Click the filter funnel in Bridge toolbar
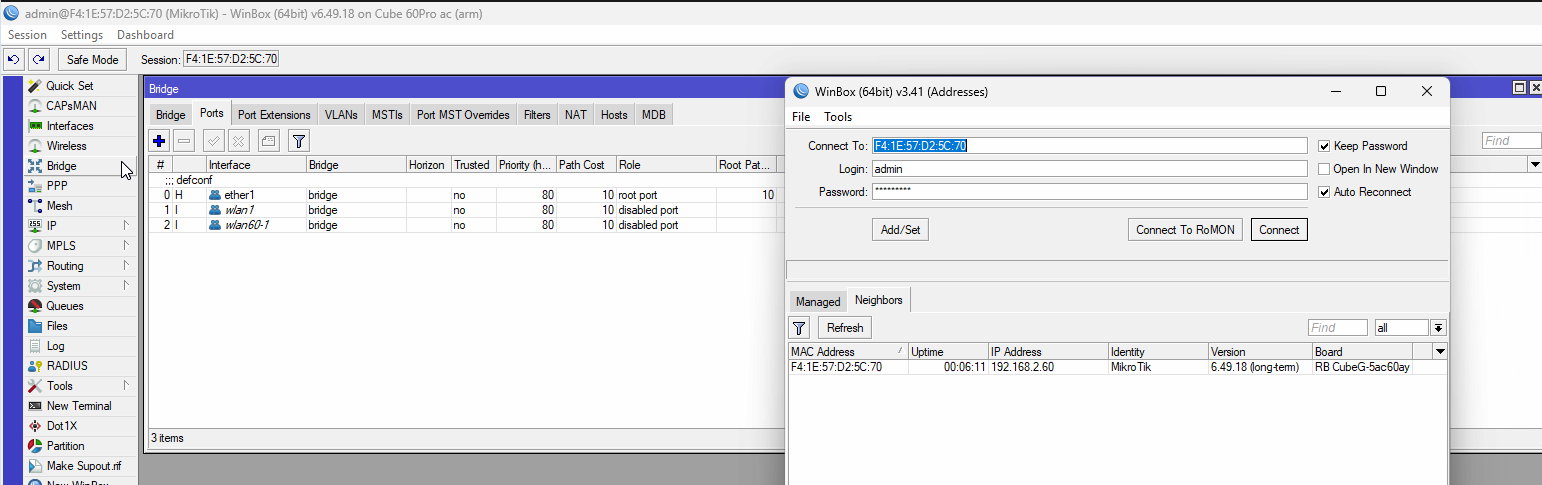 click(299, 140)
